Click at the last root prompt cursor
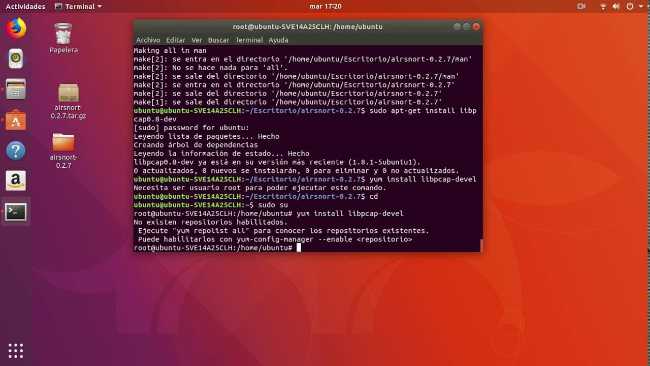The height and width of the screenshot is (366, 650). point(298,248)
